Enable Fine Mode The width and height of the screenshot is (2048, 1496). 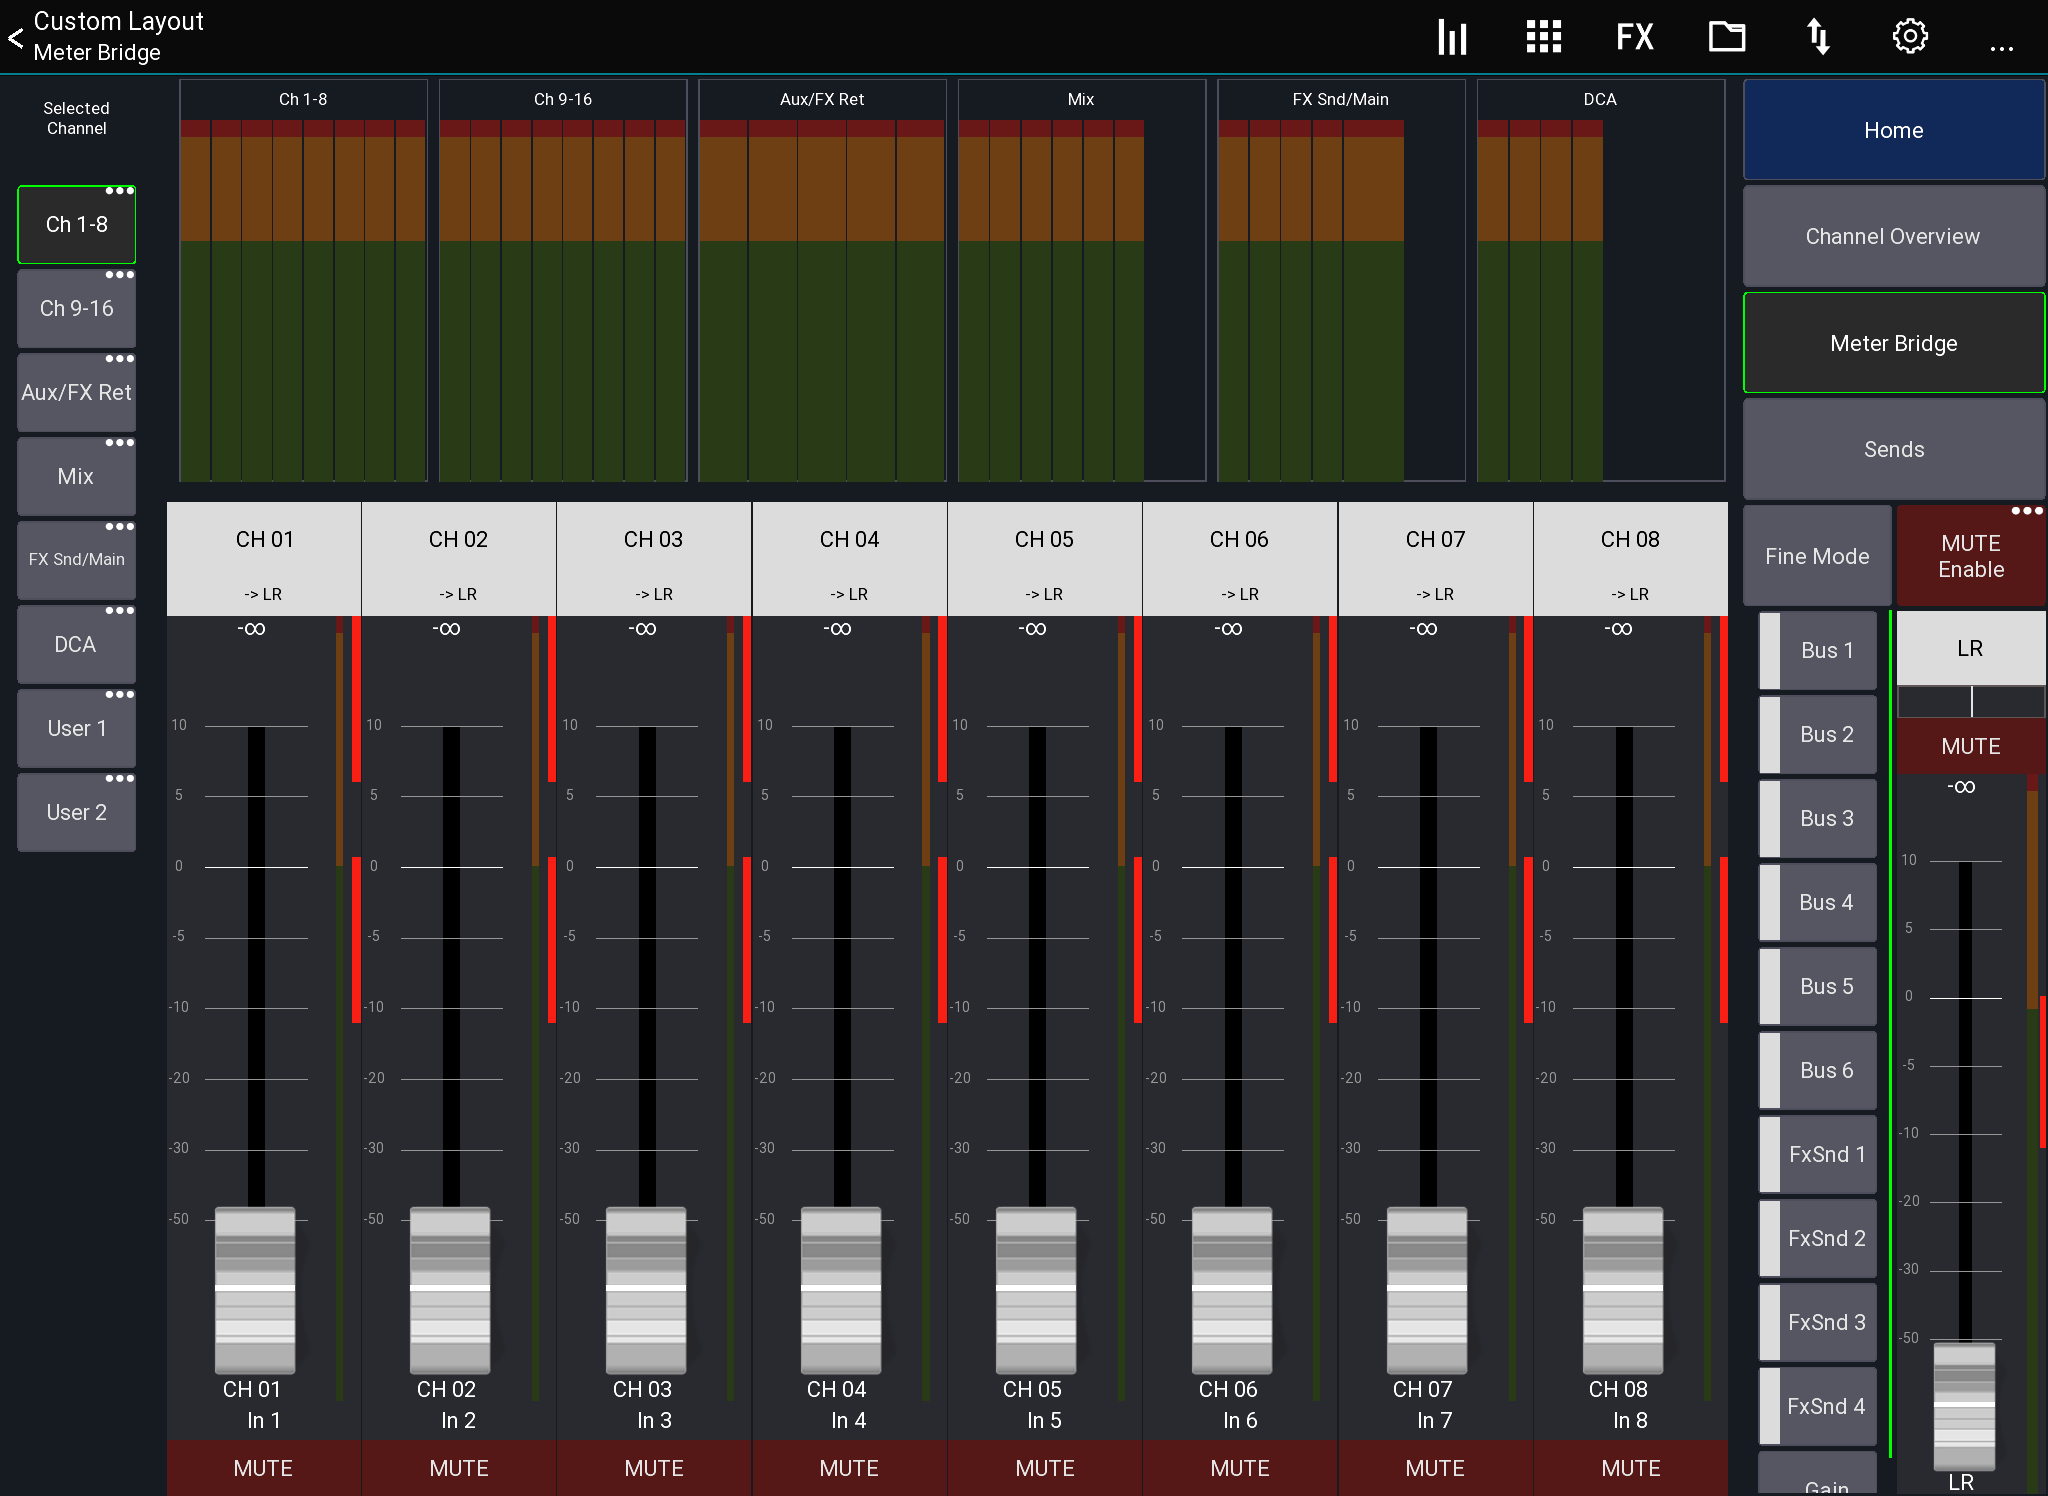click(1816, 556)
